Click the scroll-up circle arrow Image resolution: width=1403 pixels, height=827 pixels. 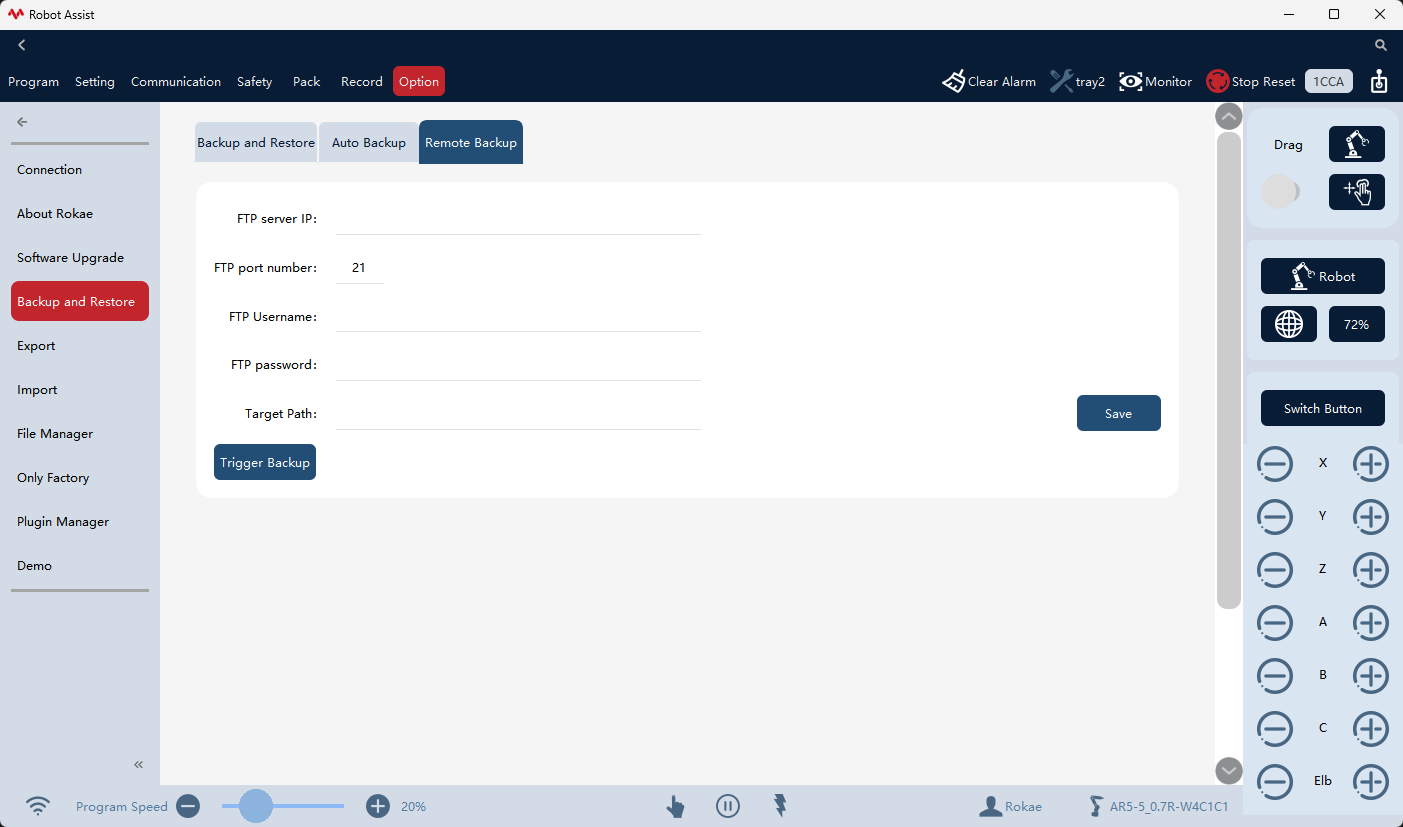(1228, 116)
